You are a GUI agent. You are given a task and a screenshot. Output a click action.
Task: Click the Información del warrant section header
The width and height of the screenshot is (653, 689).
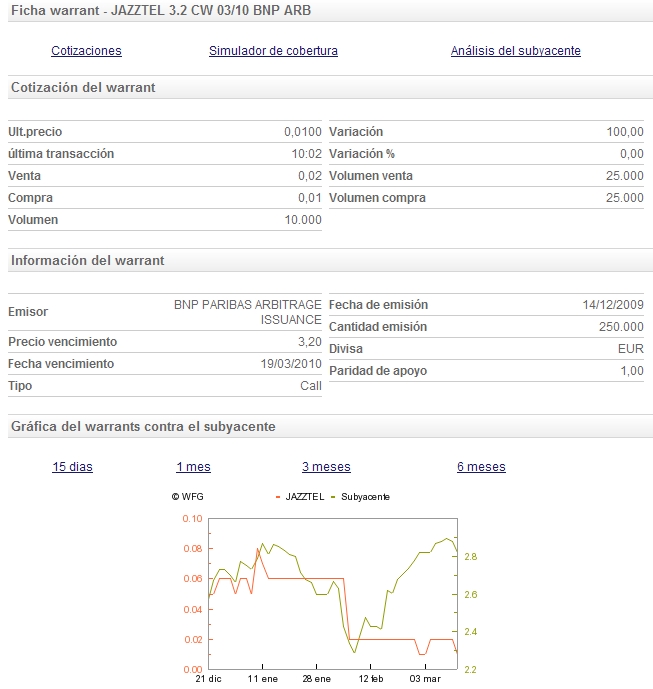[x=87, y=261]
